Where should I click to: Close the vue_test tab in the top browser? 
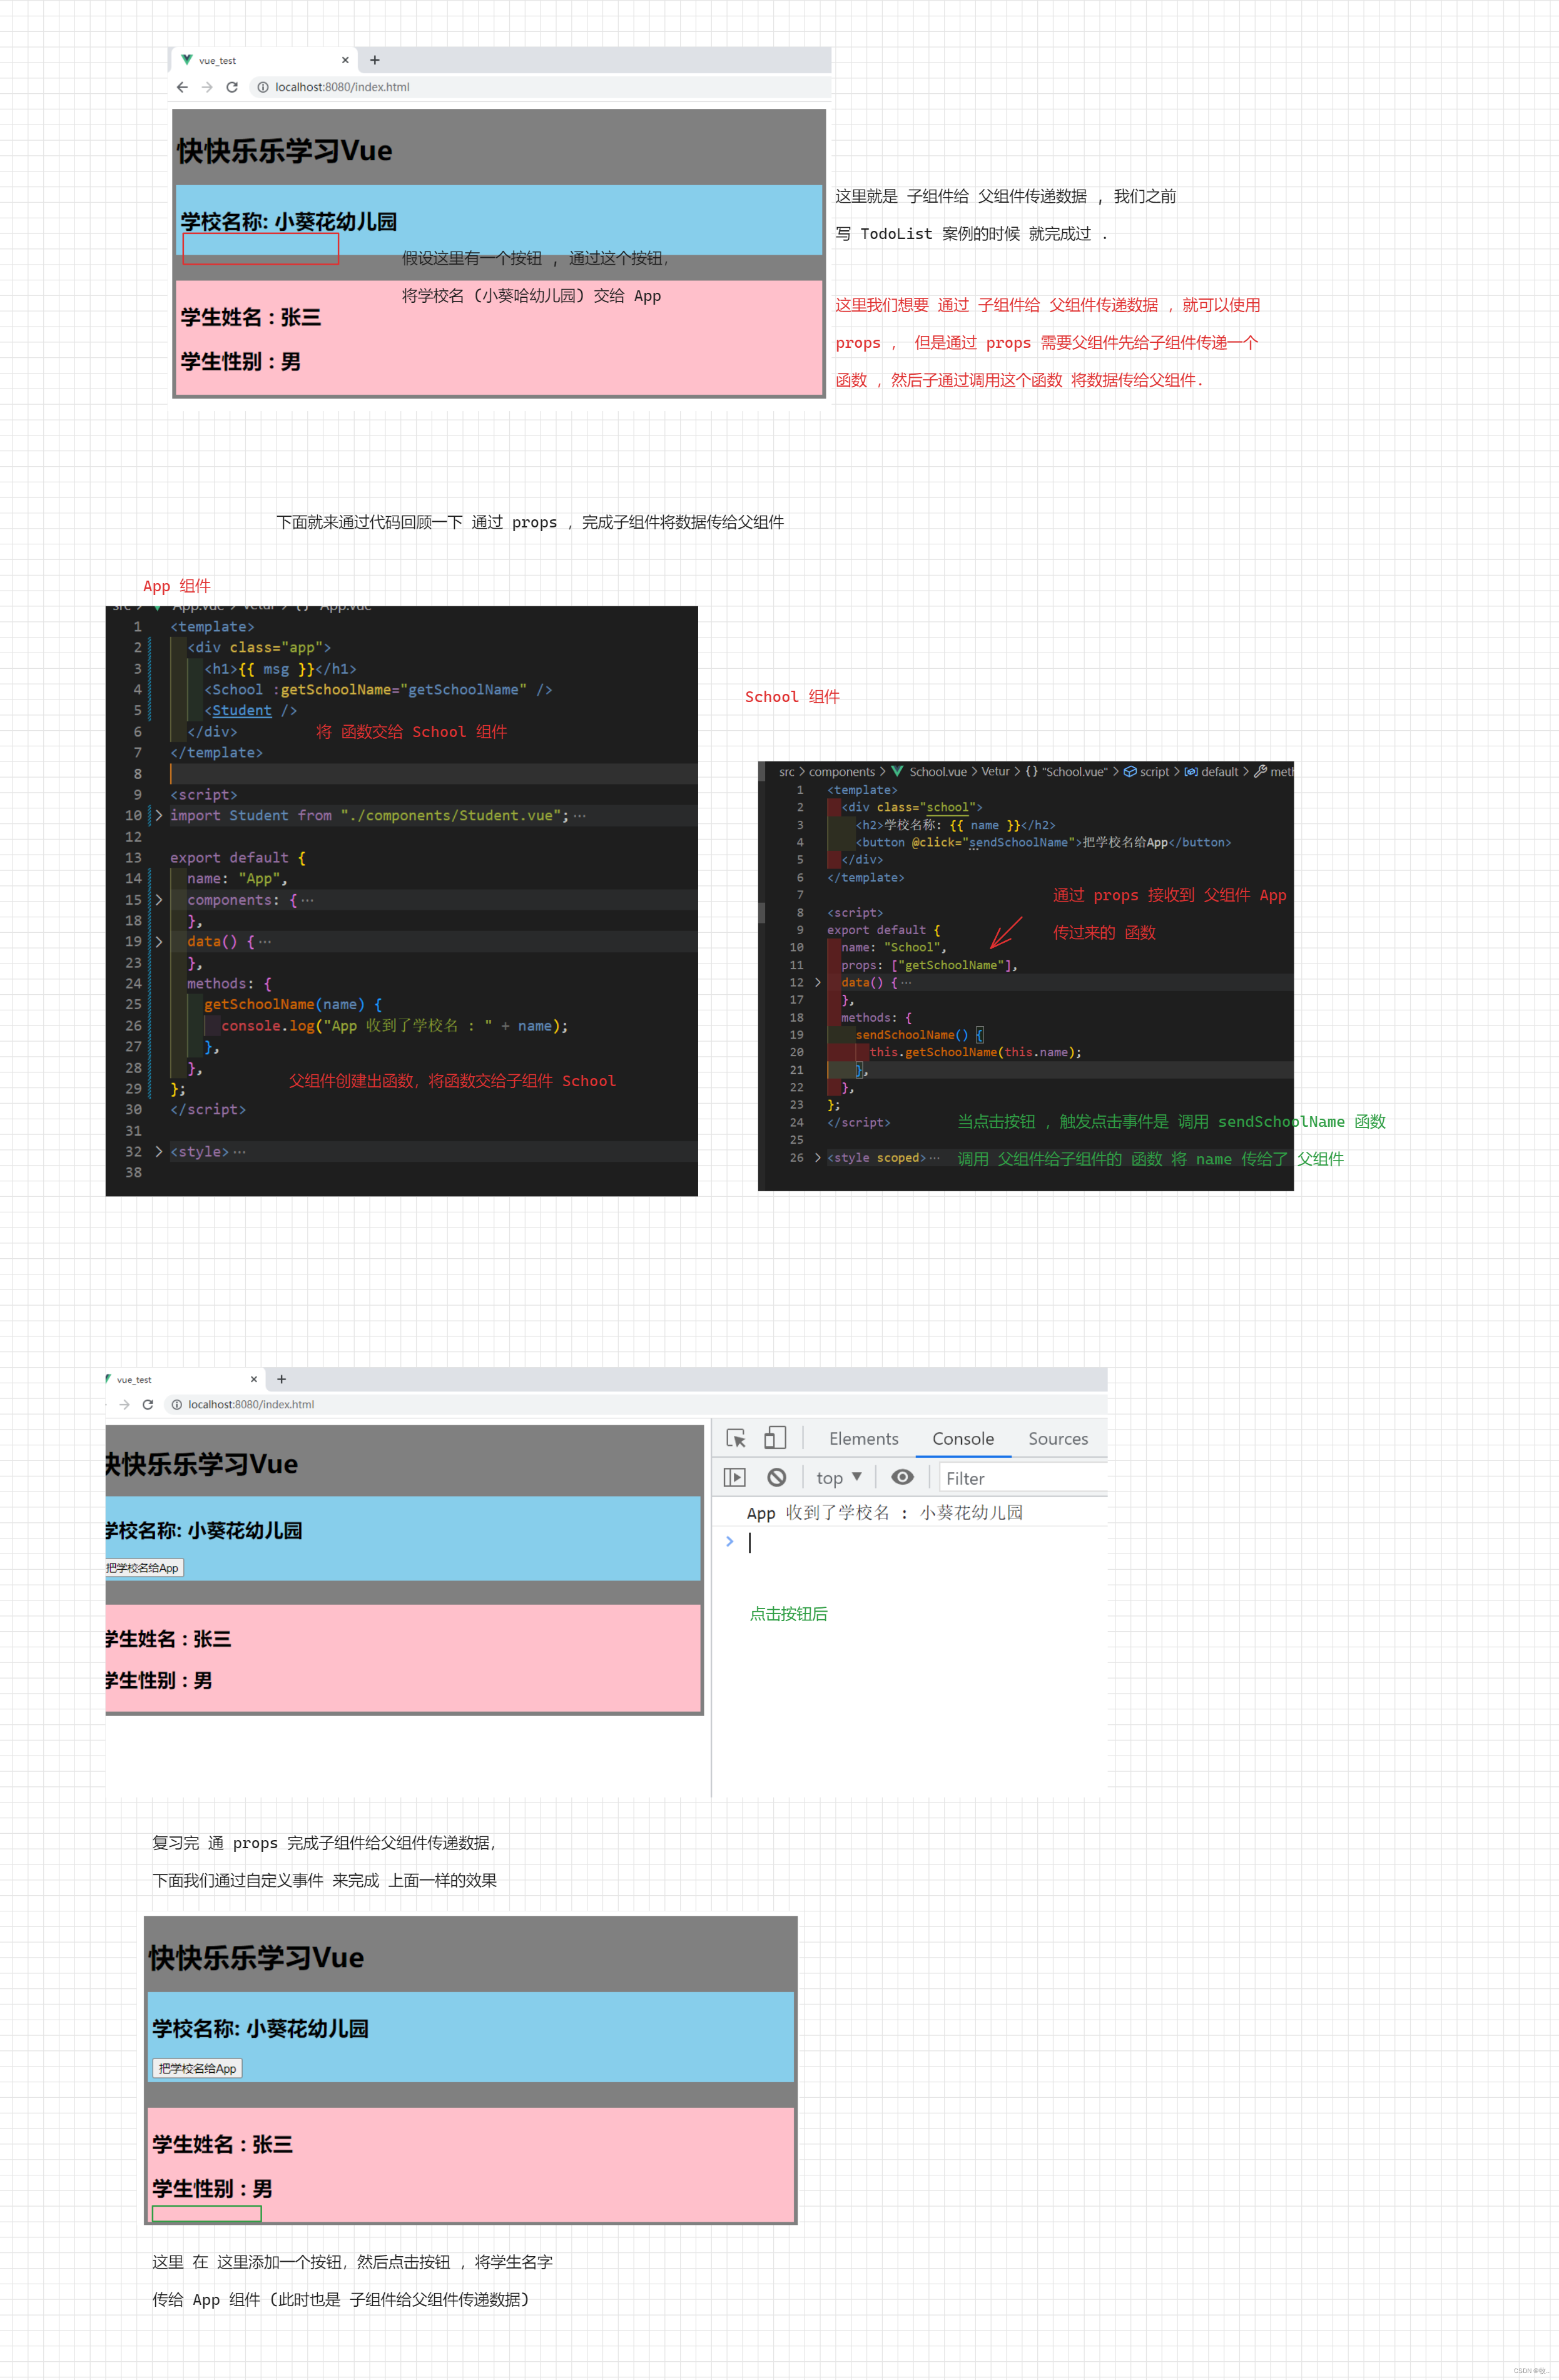click(345, 60)
